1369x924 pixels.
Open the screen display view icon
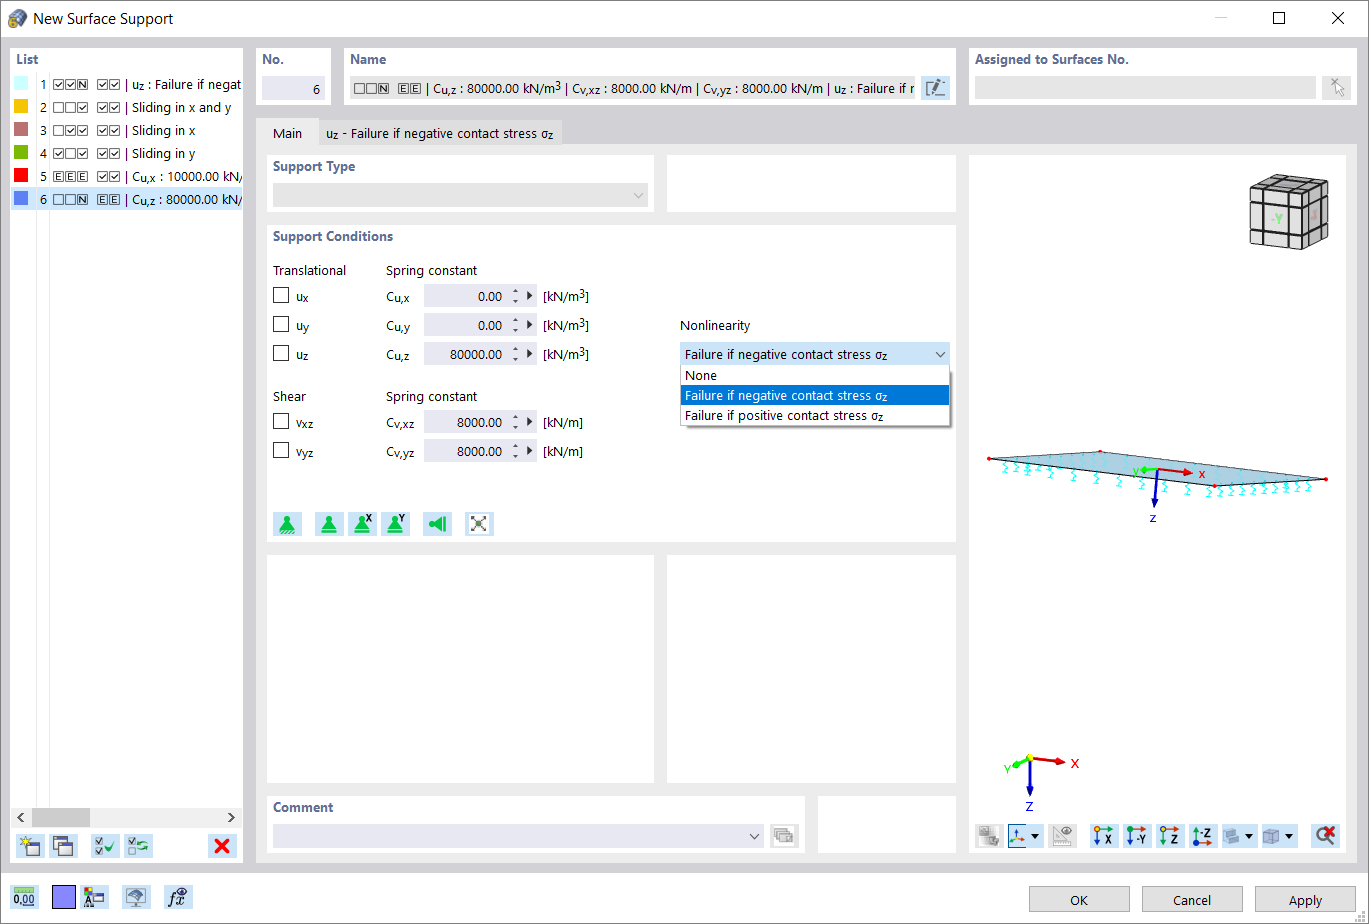137,897
